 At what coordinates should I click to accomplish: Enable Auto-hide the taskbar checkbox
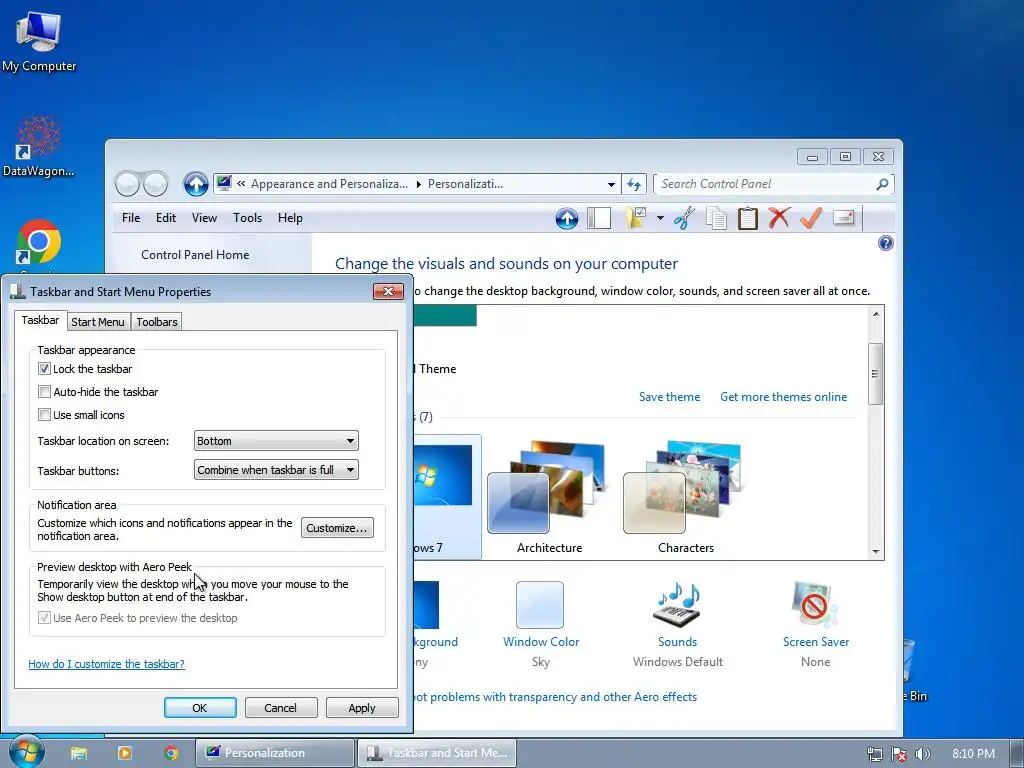point(44,392)
